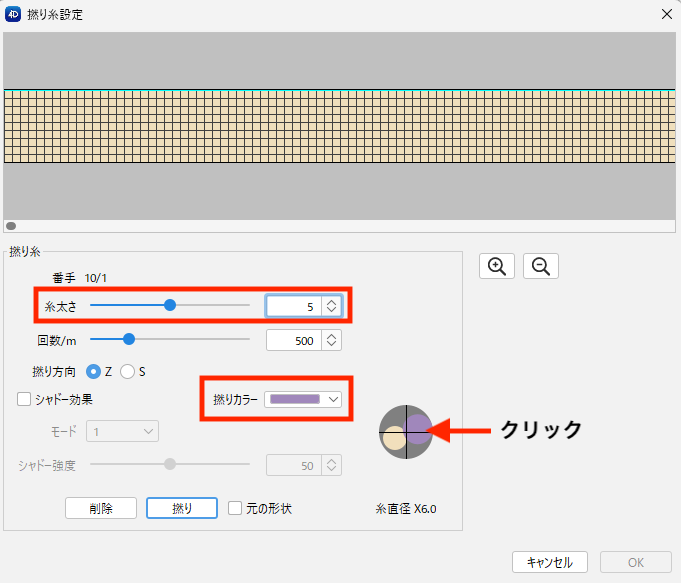This screenshot has height=583, width=681.
Task: Click the シャドー強度 slider handle
Action: [170, 464]
